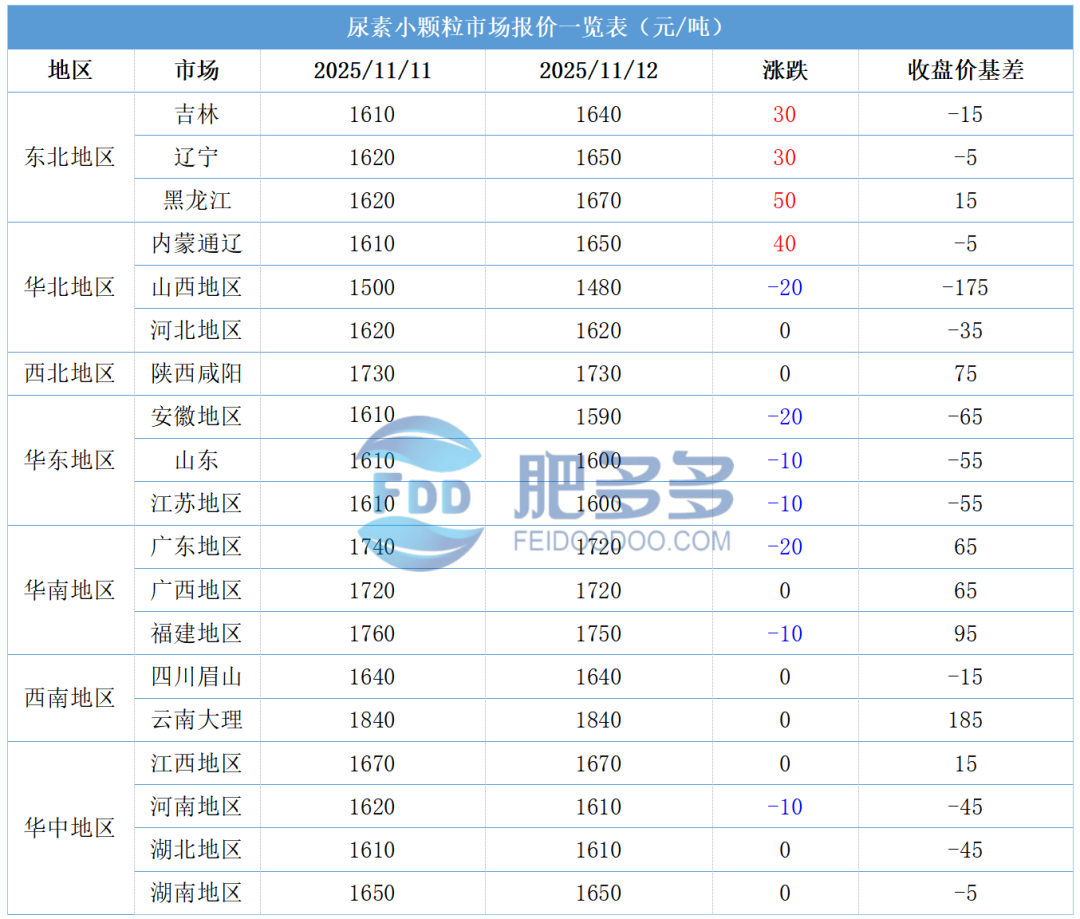Click the 河北地区 market cell

[197, 331]
